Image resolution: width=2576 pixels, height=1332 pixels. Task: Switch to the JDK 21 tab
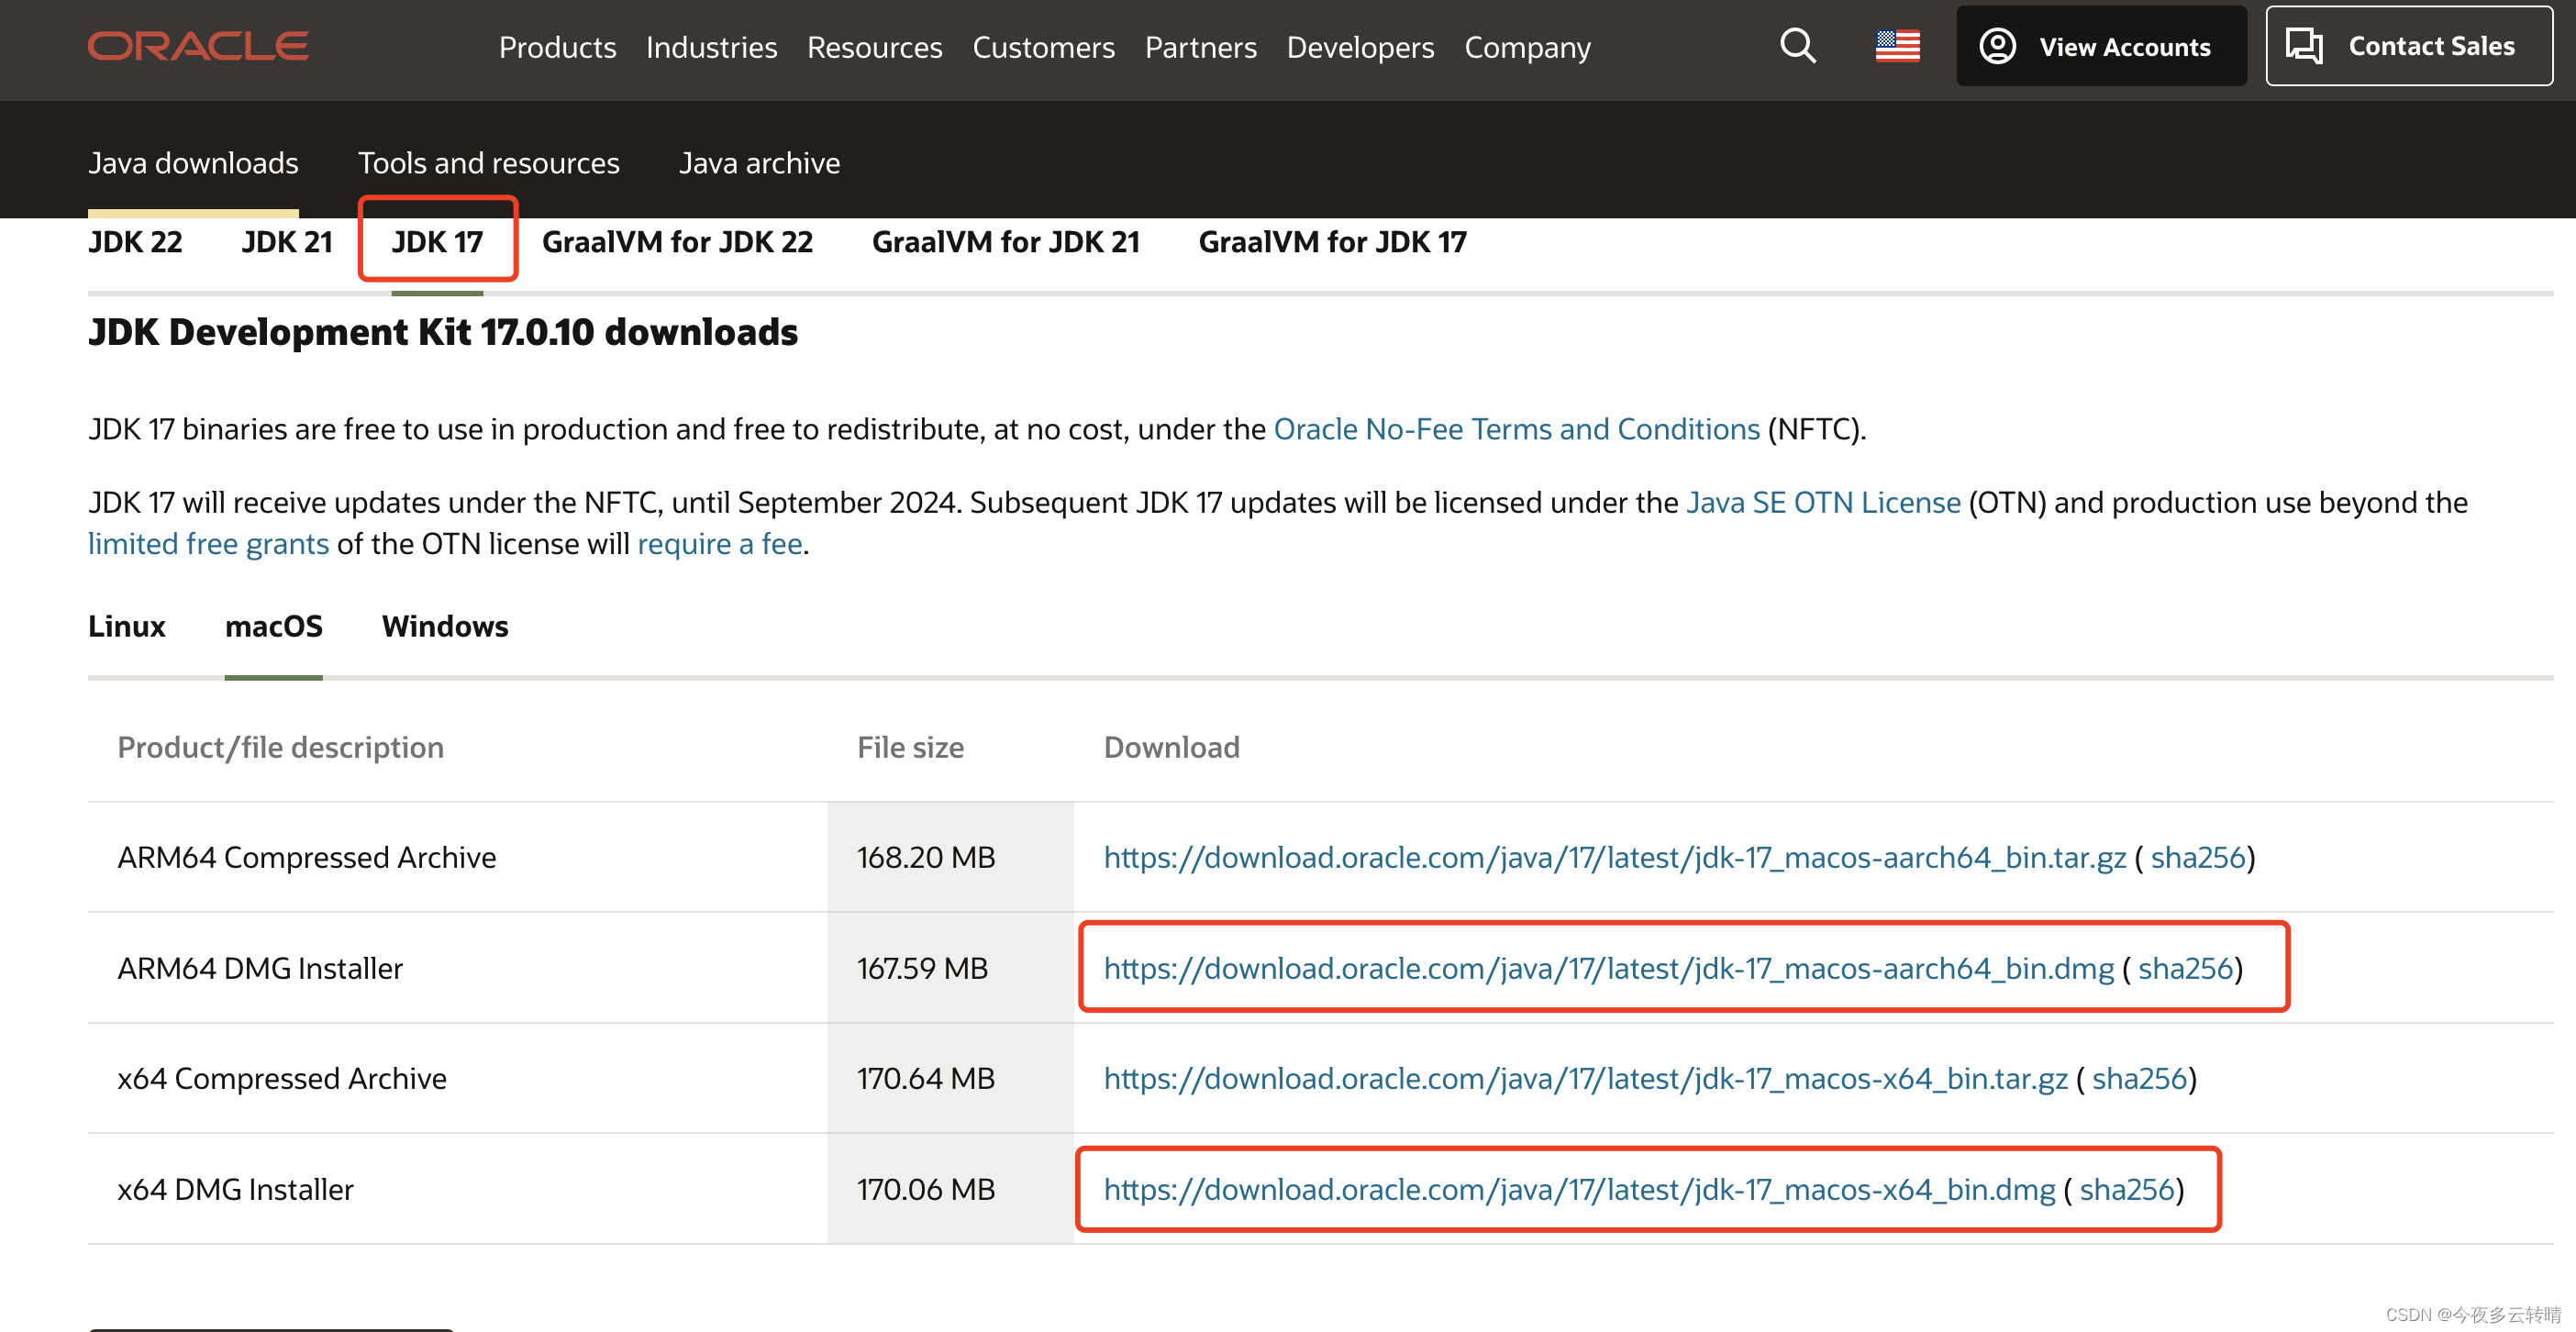click(x=286, y=242)
